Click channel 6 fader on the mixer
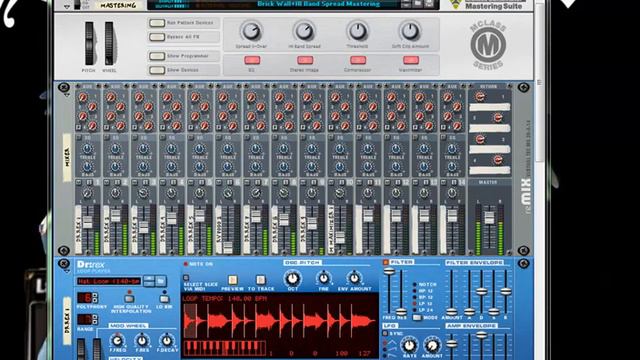Viewport: 640px width, 360px height. 228,247
